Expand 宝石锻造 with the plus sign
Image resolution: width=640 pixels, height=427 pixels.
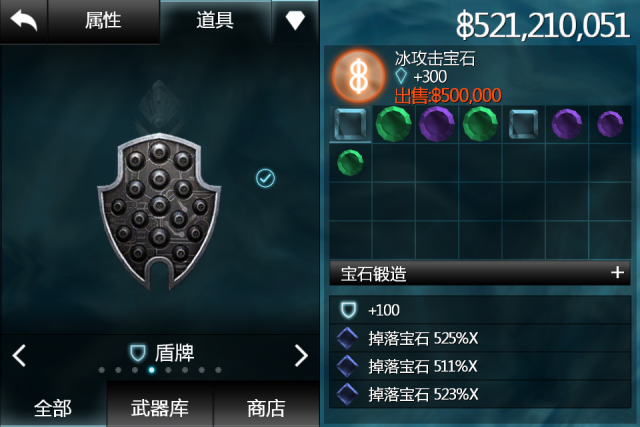coord(618,272)
